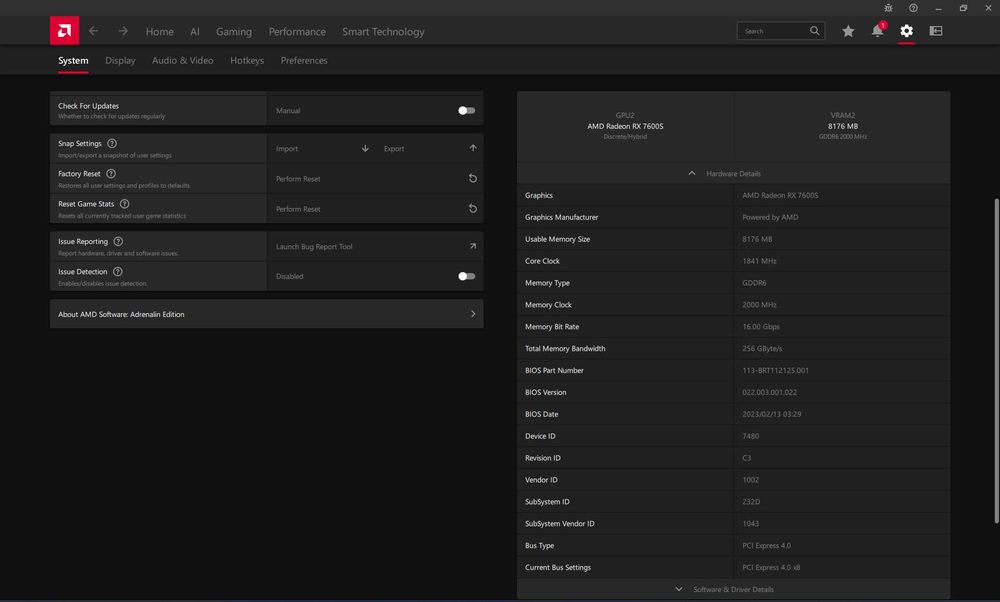Click the Export snapshot up arrow

[x=472, y=148]
